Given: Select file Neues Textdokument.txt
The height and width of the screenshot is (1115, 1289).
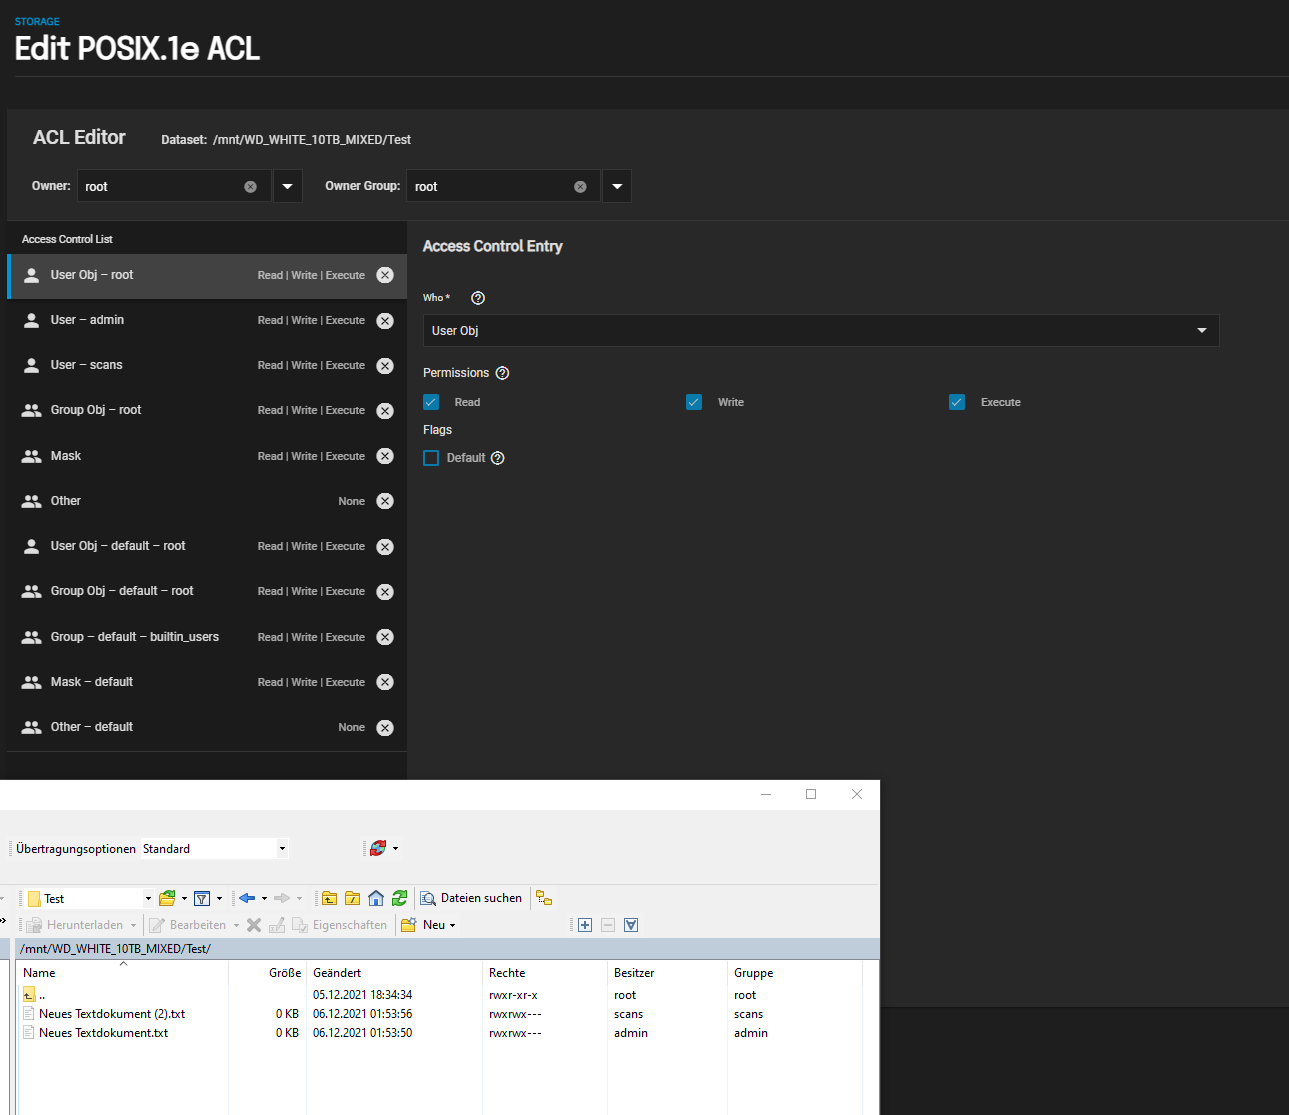Looking at the screenshot, I should click(103, 1033).
